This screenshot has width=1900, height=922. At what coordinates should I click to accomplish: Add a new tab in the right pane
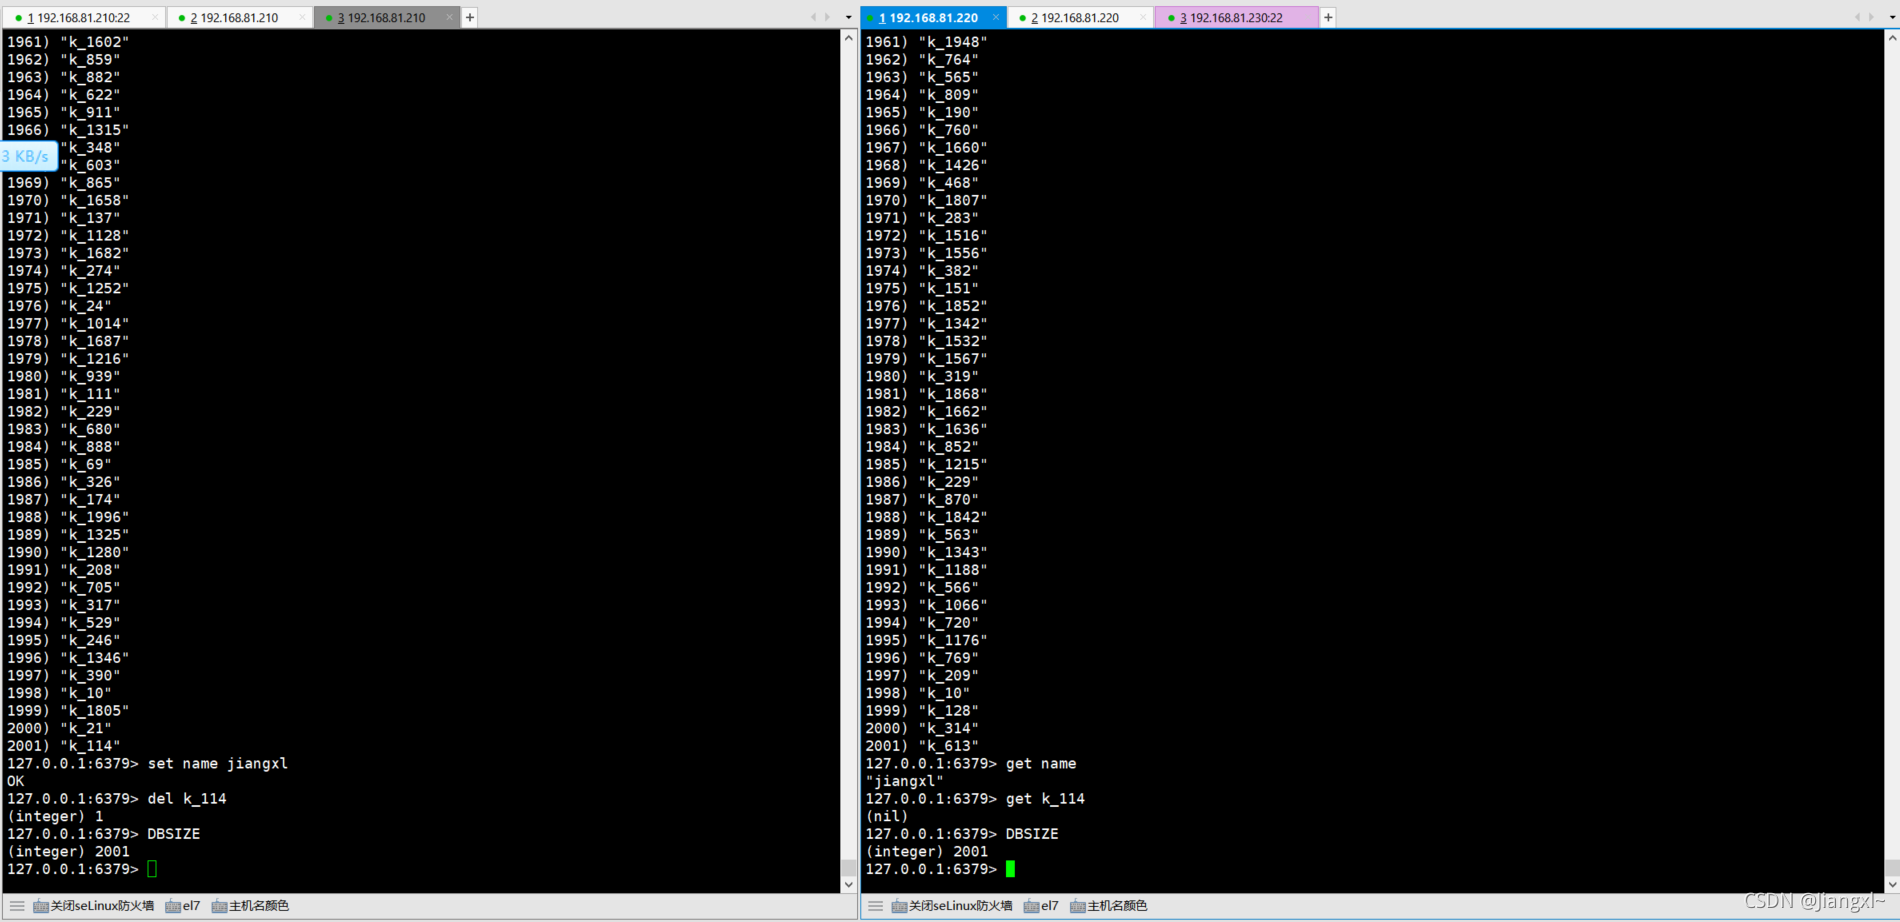[x=1328, y=18]
